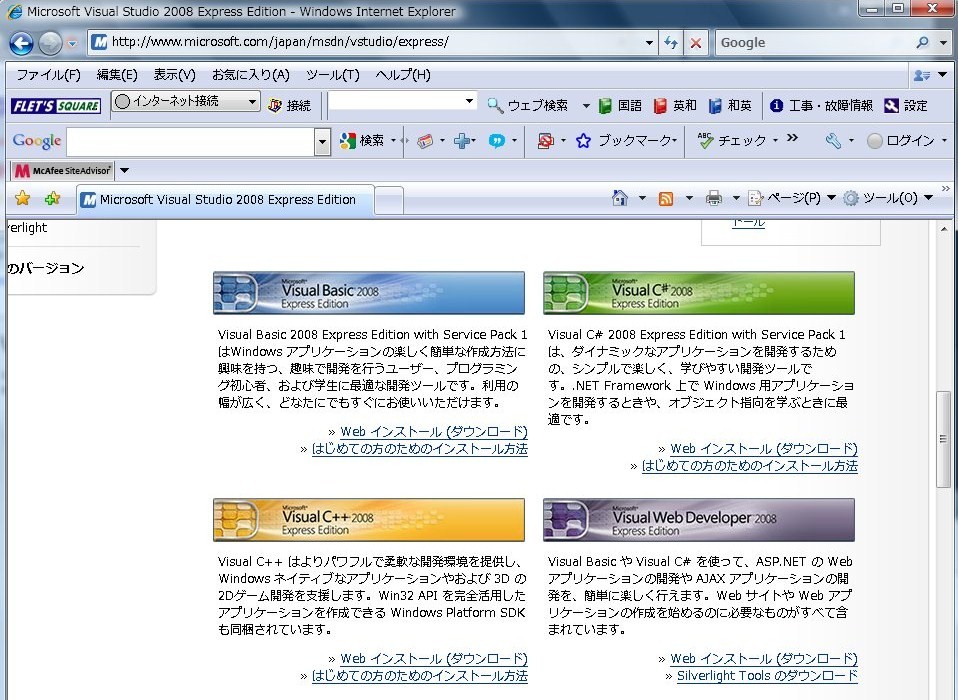Click the search magnifier in Google search box
The width and height of the screenshot is (958, 700).
pos(923,42)
